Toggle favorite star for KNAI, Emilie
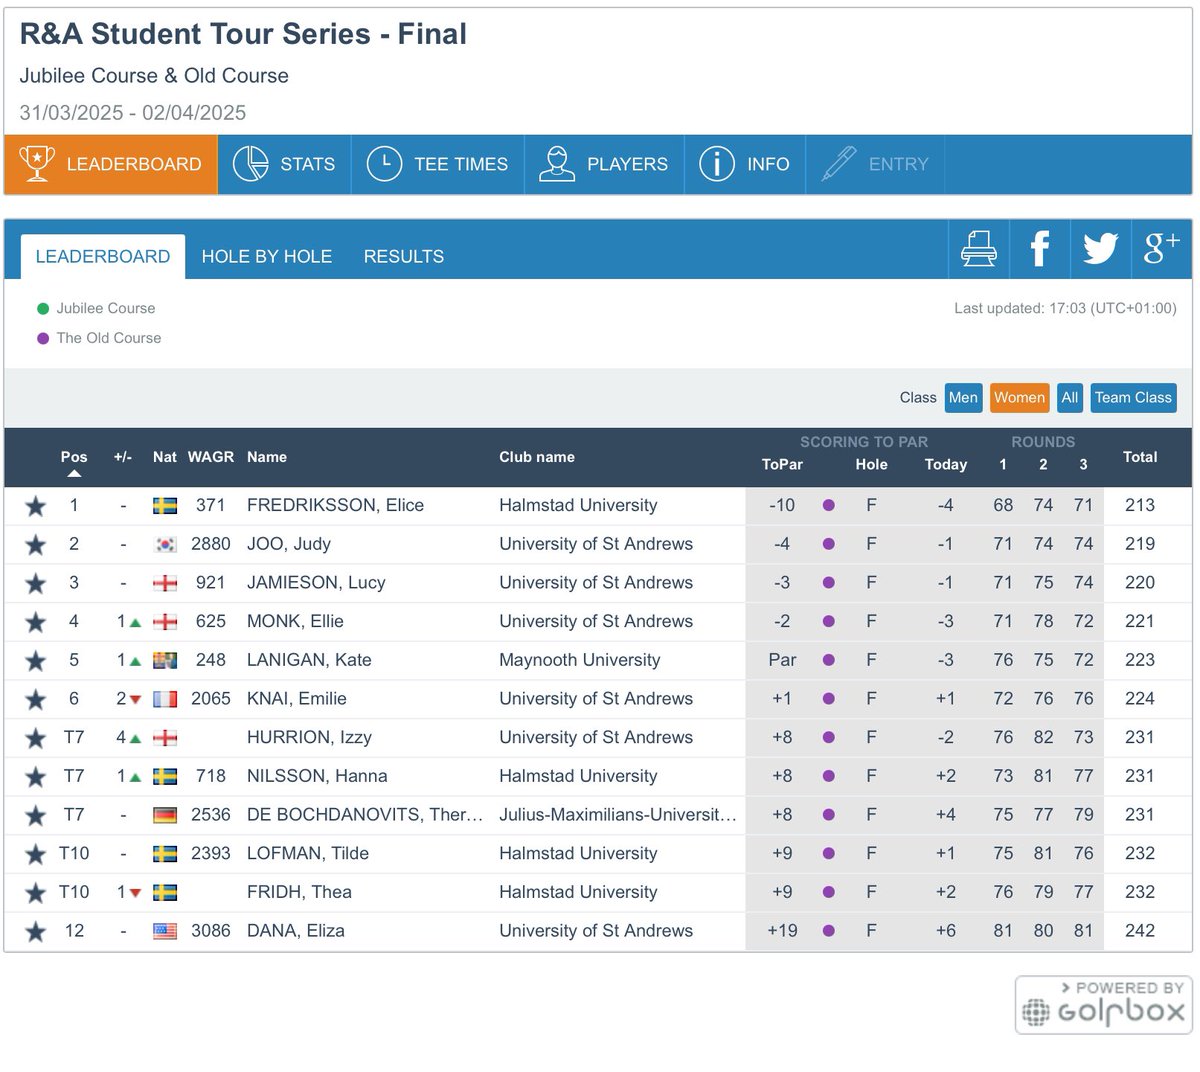Image resolution: width=1200 pixels, height=1072 pixels. [36, 699]
